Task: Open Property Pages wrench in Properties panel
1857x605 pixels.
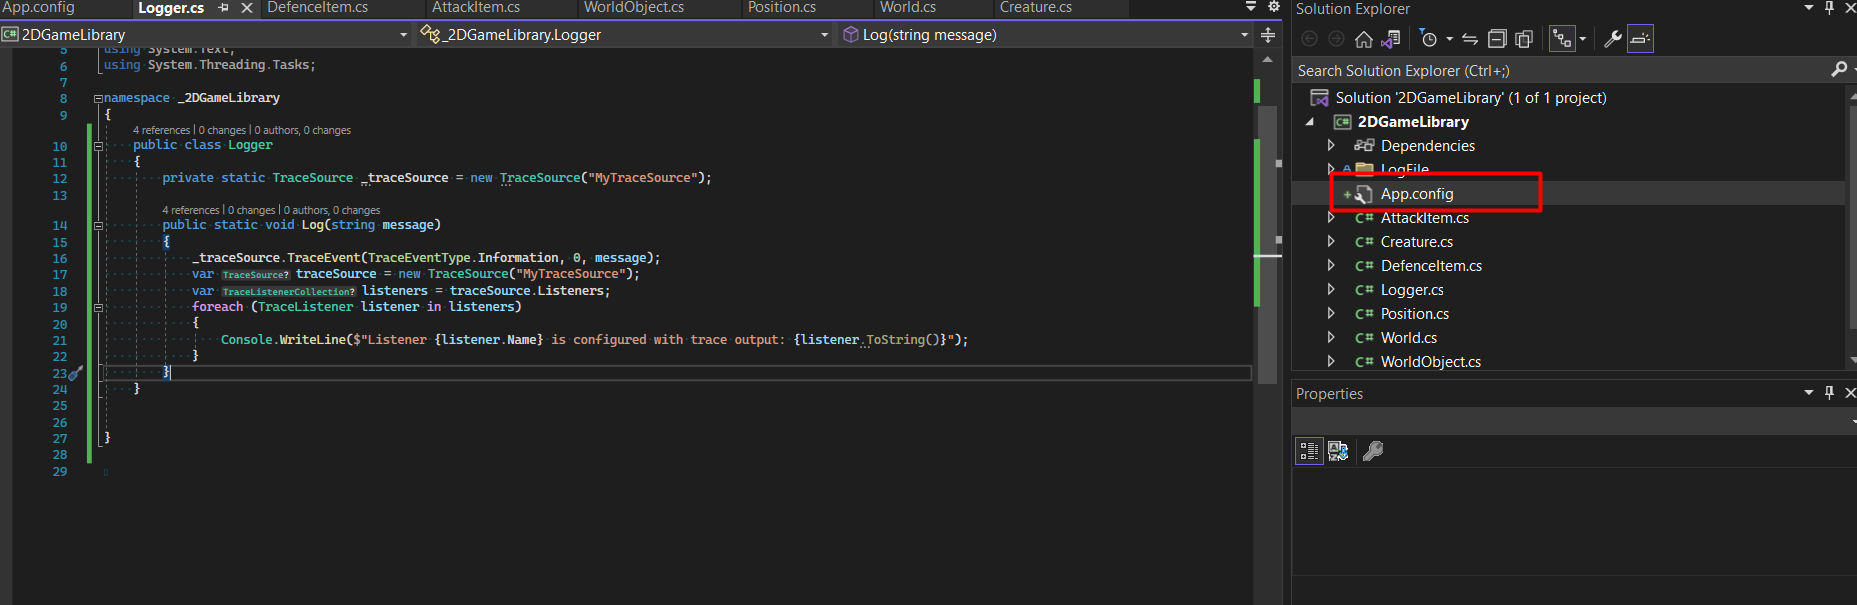Action: point(1373,451)
